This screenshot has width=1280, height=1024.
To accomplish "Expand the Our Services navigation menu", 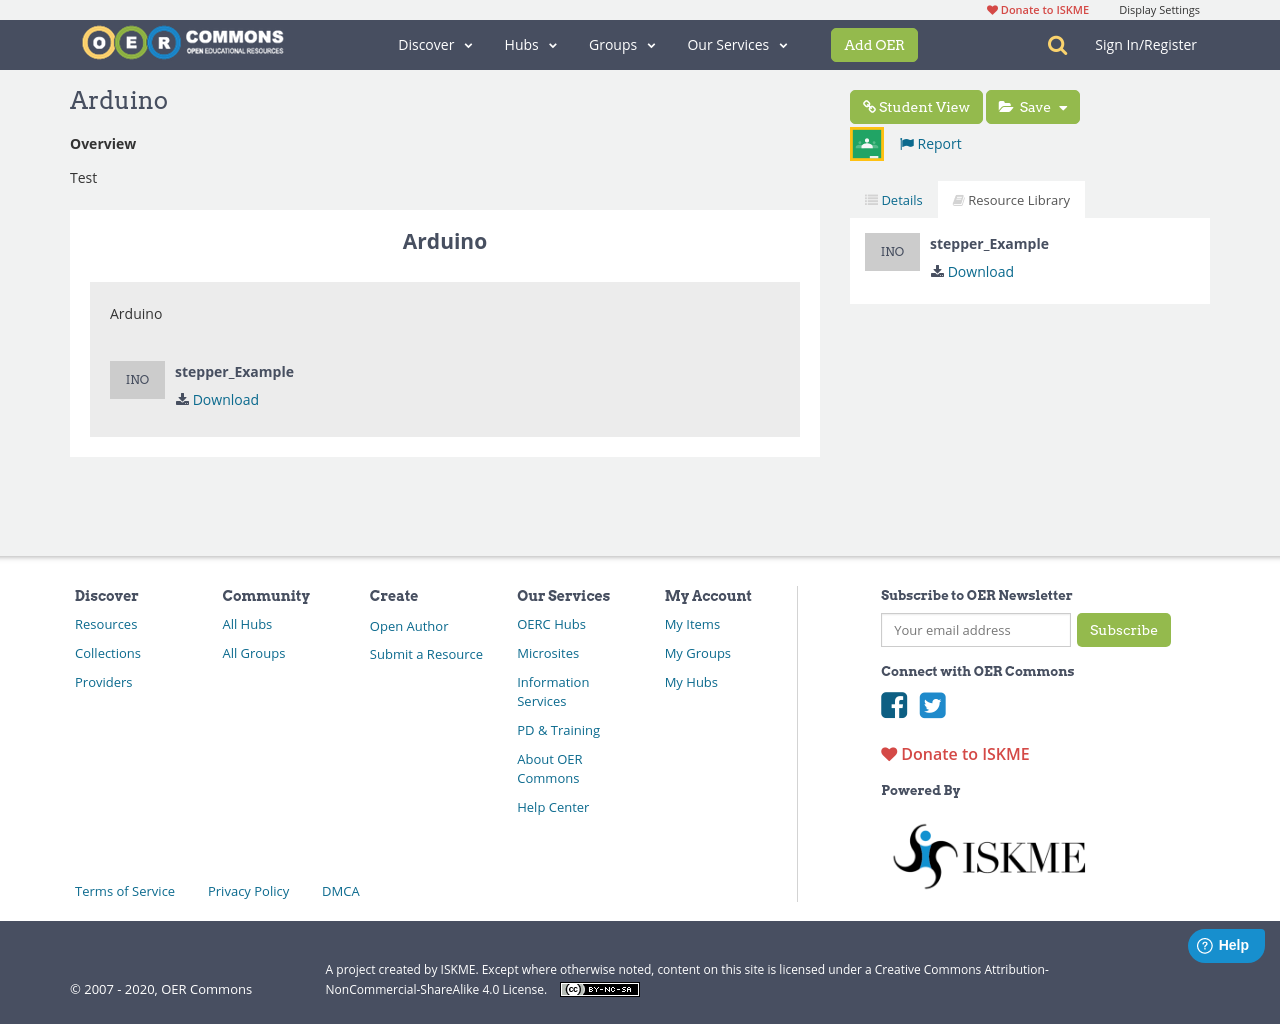I will 737,45.
